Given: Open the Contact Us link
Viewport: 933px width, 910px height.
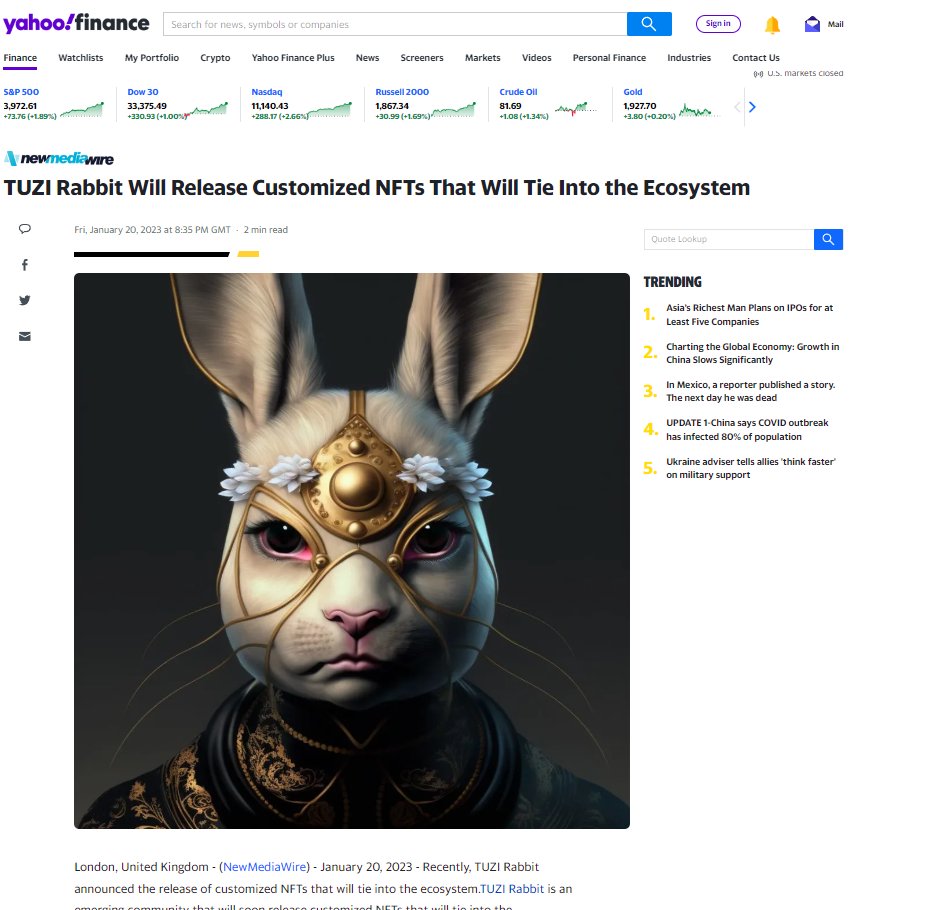Looking at the screenshot, I should 756,58.
